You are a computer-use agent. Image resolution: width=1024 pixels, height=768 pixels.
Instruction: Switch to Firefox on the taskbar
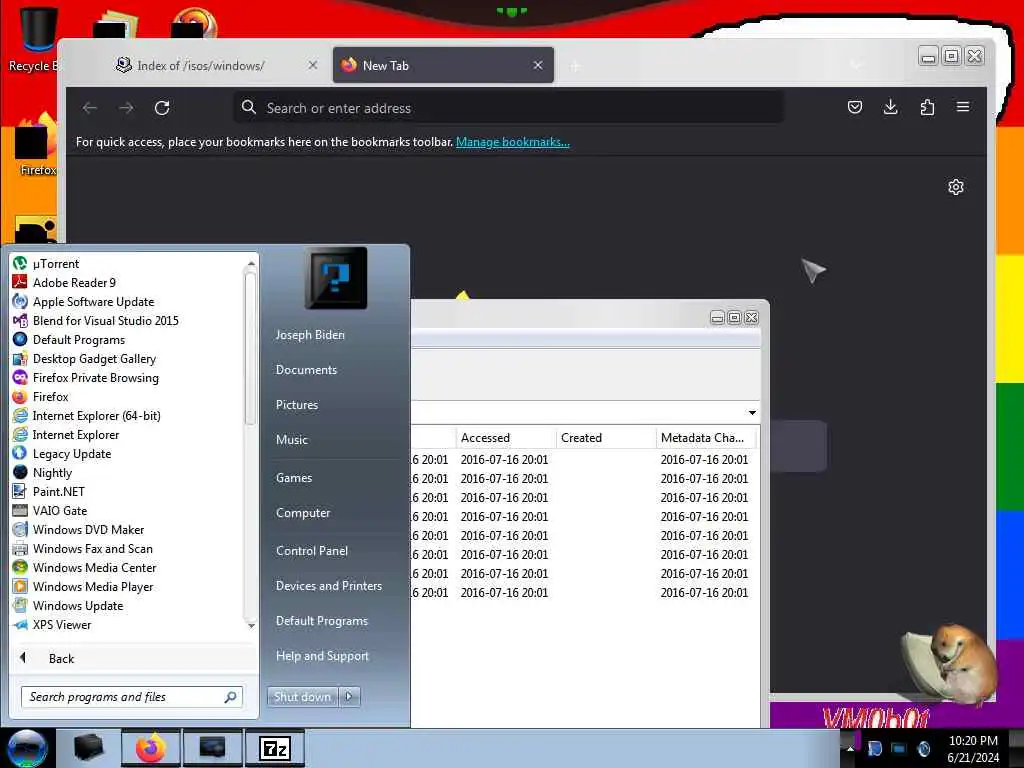pyautogui.click(x=151, y=748)
